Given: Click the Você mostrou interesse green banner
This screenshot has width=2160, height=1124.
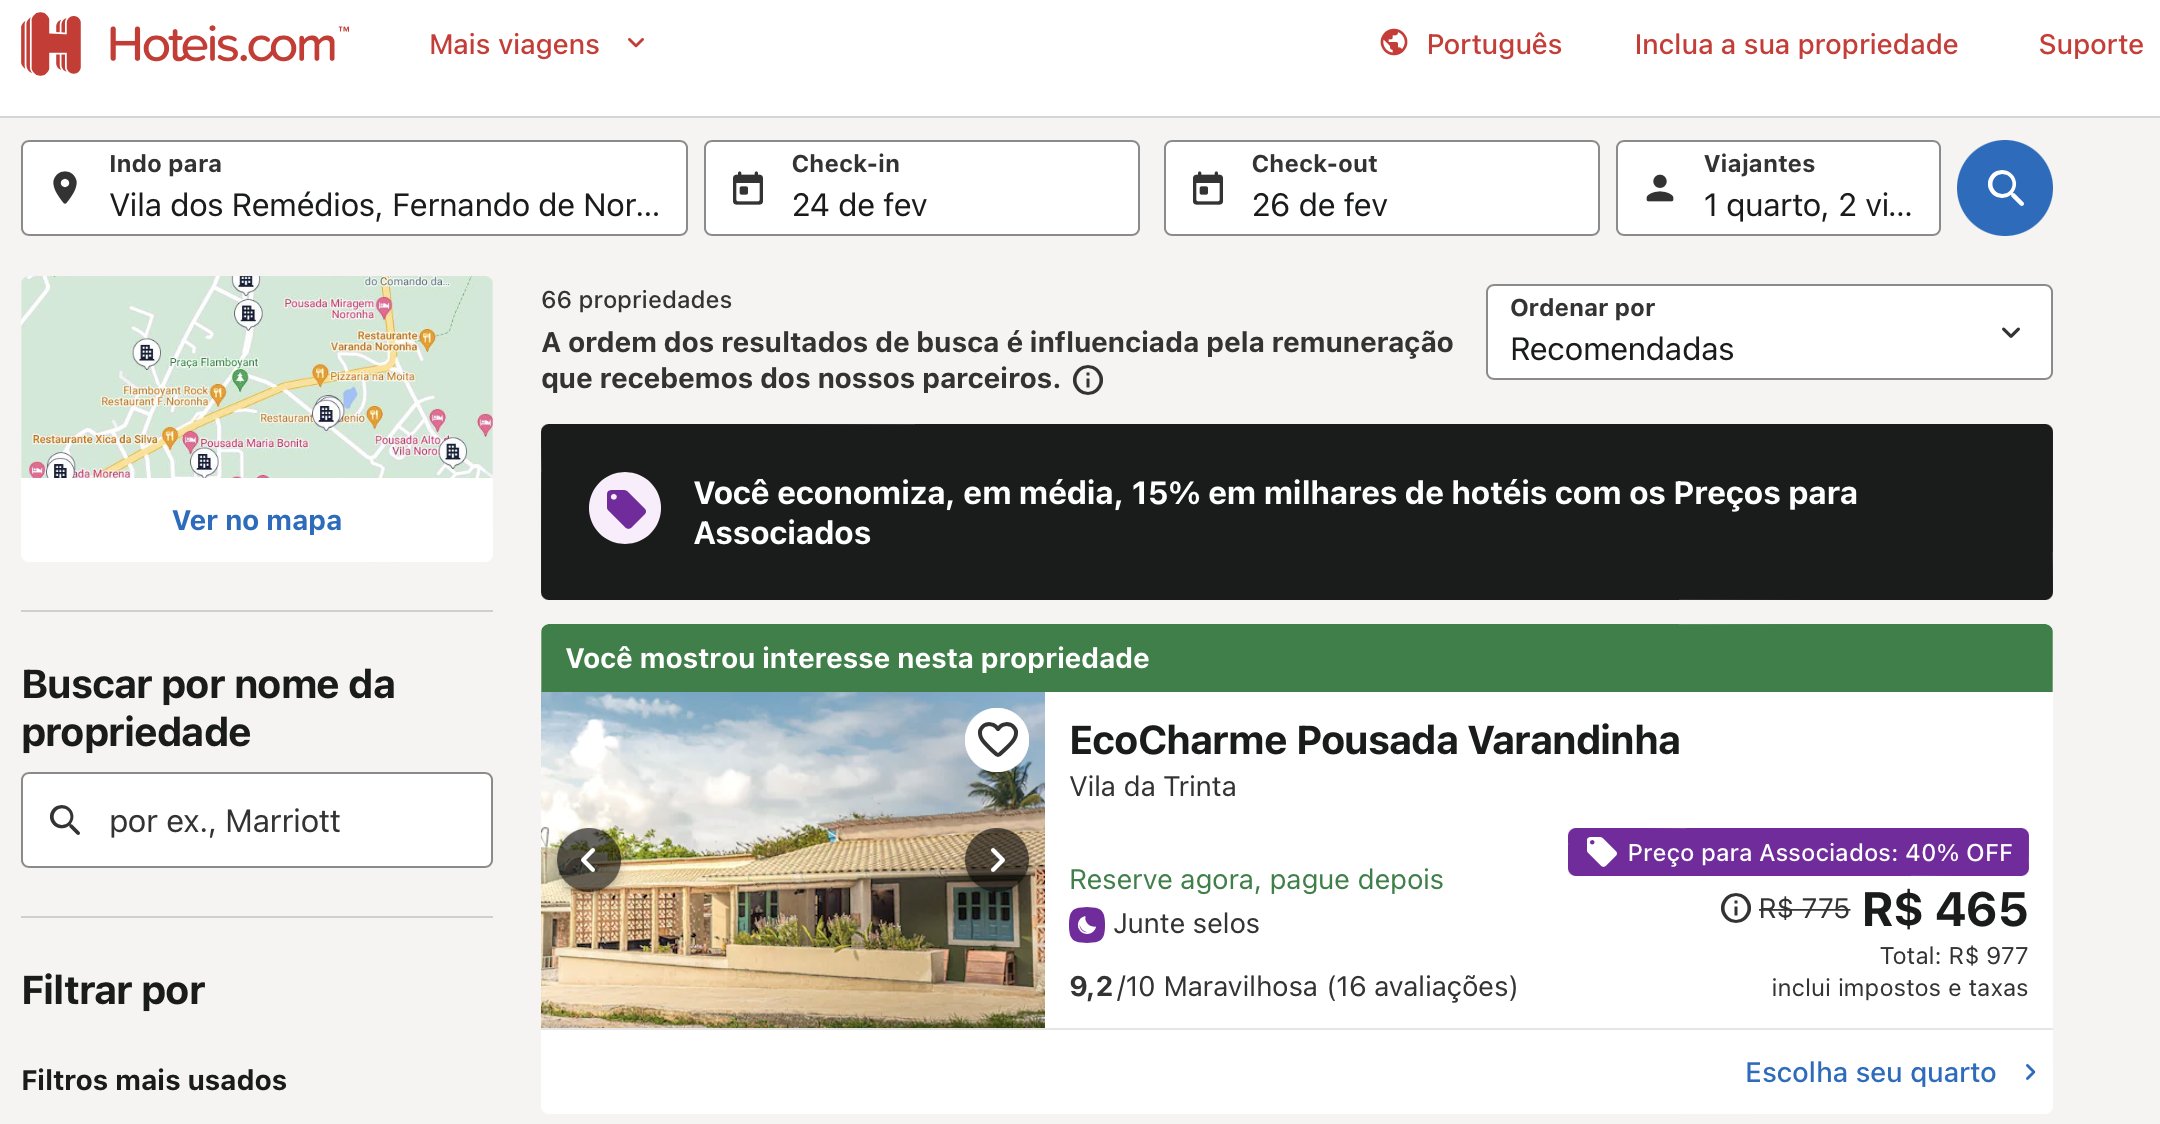Looking at the screenshot, I should click(1297, 658).
